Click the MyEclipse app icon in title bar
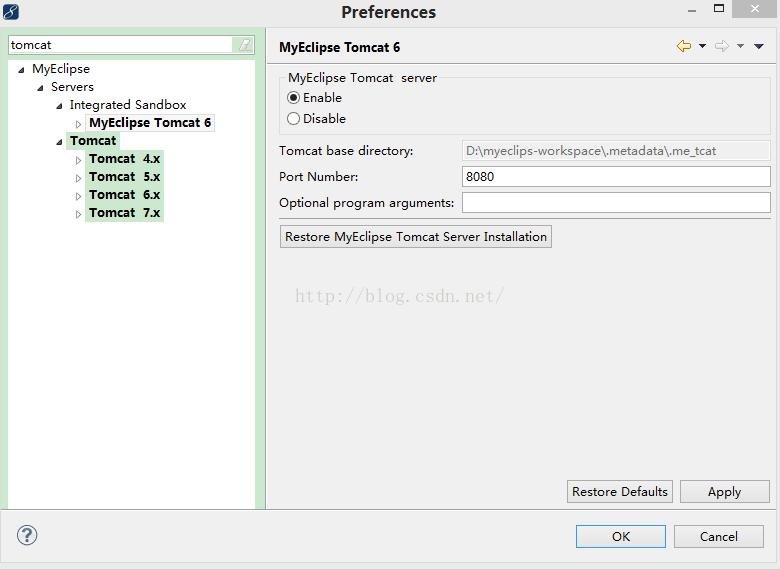This screenshot has width=780, height=570. (x=11, y=11)
